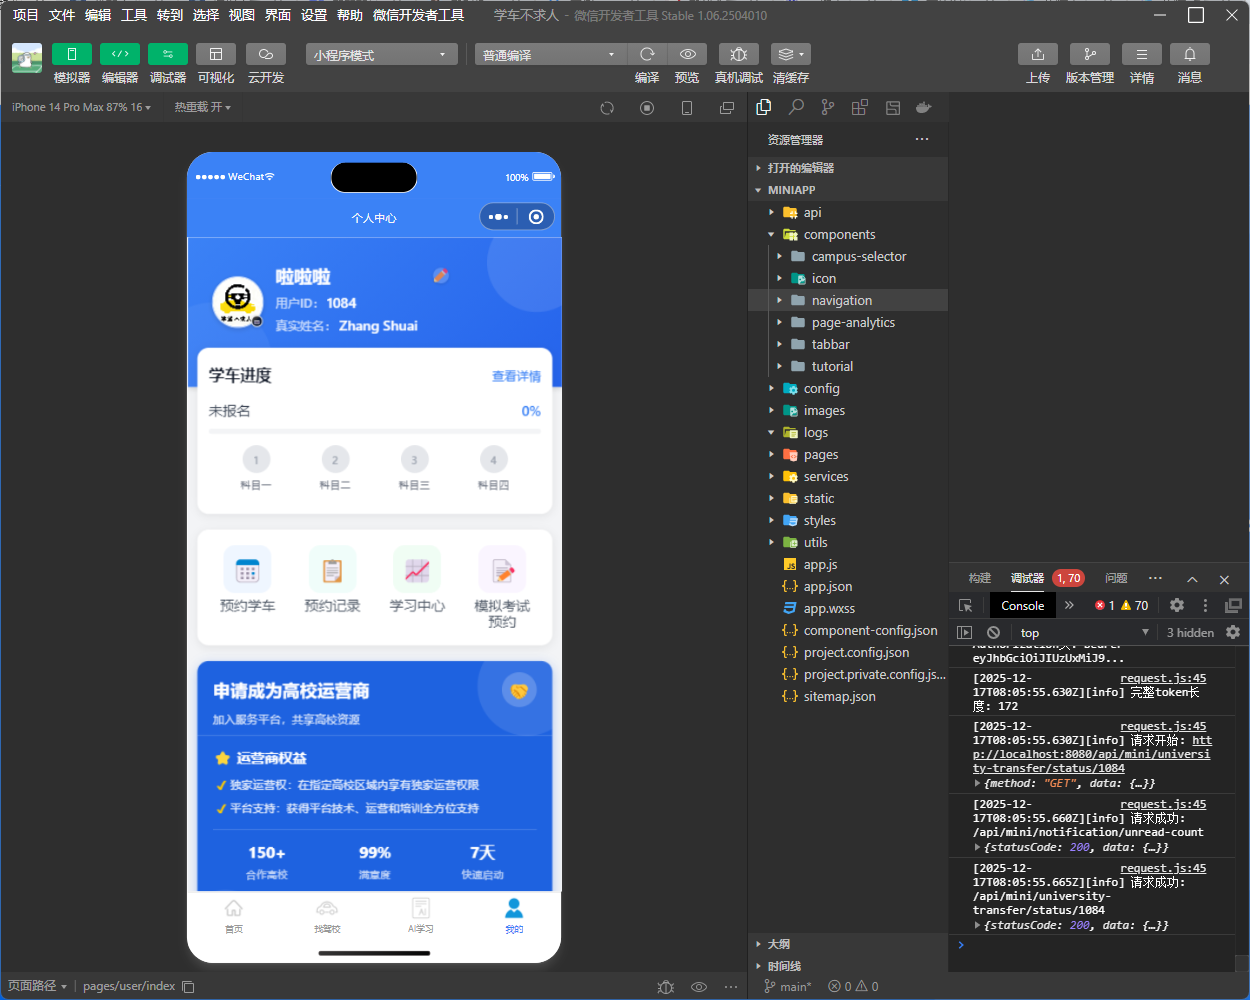This screenshot has height=1000, width=1250.
Task: Open the 普通编译 compile mode dropdown
Action: [549, 54]
